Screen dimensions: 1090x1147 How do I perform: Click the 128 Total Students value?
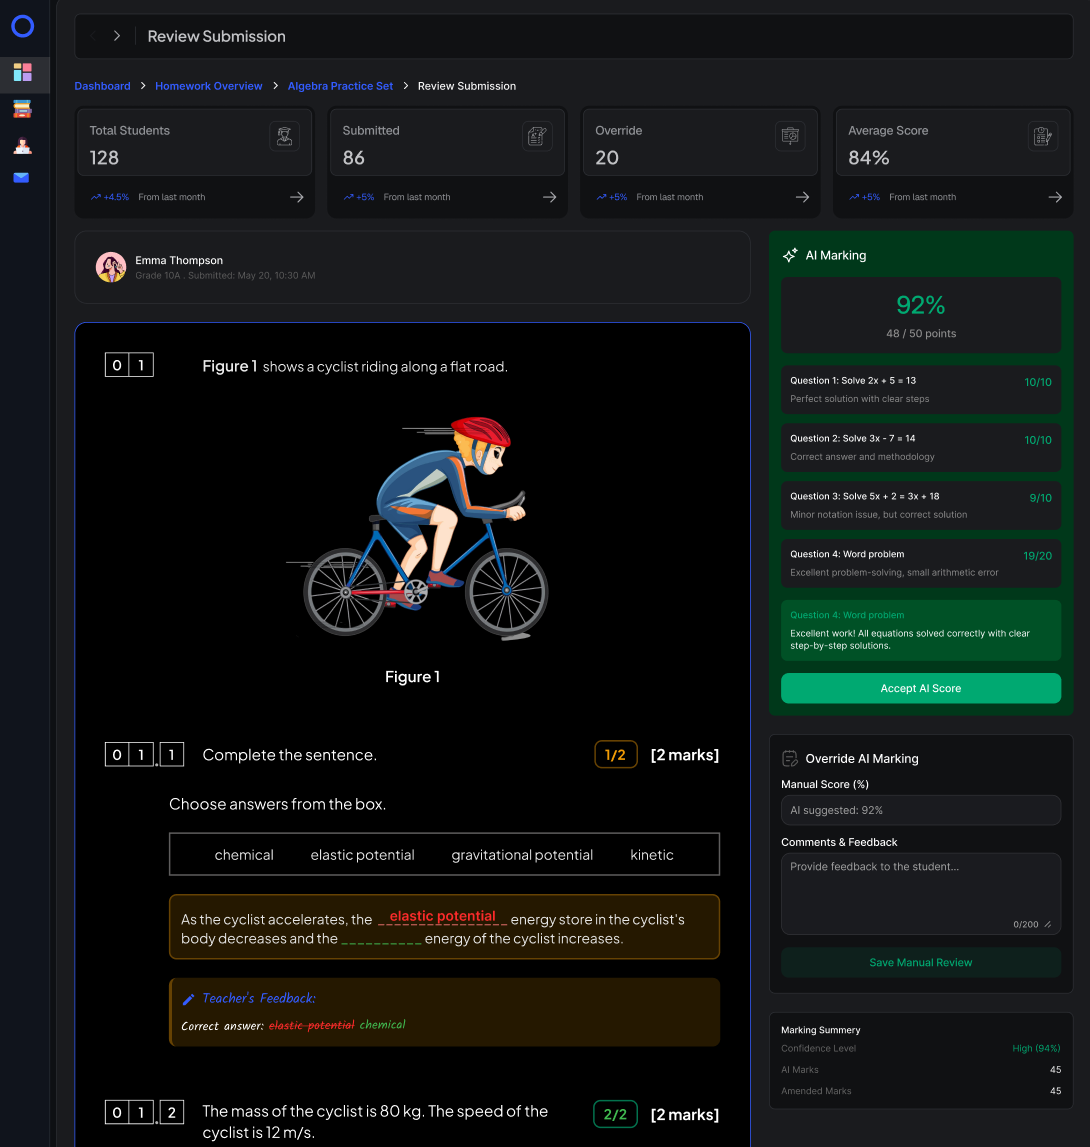(x=104, y=158)
